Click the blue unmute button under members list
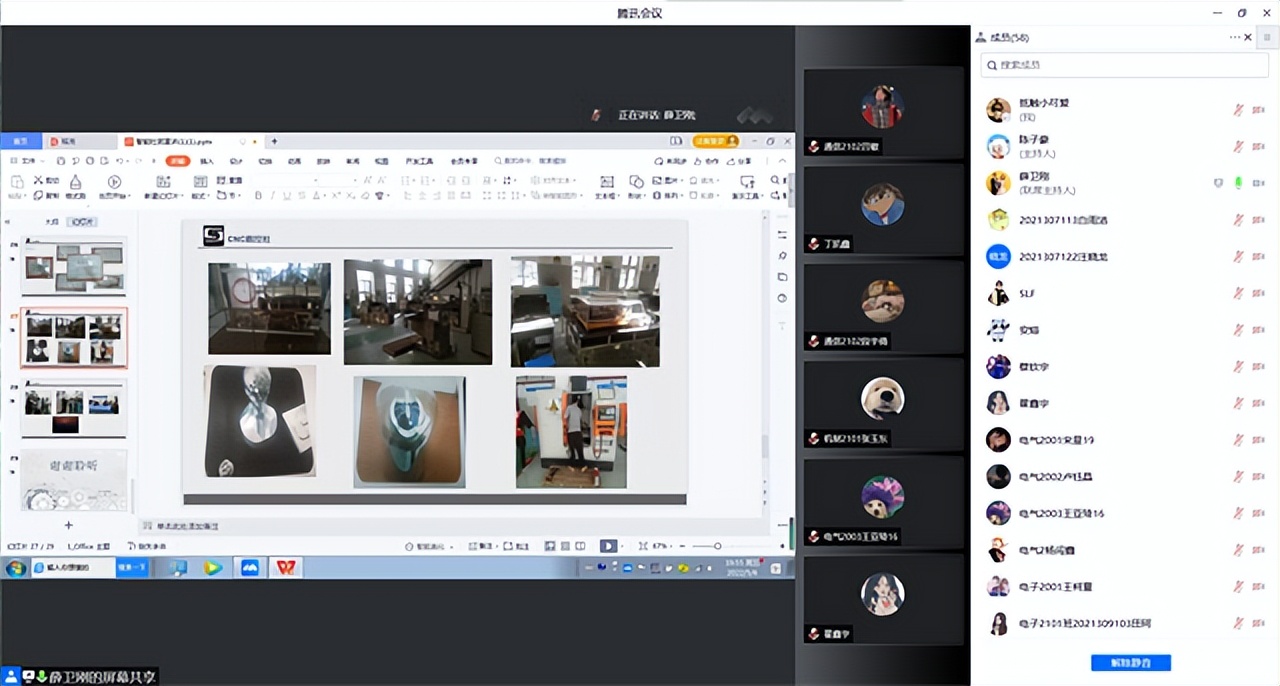 pos(1130,662)
